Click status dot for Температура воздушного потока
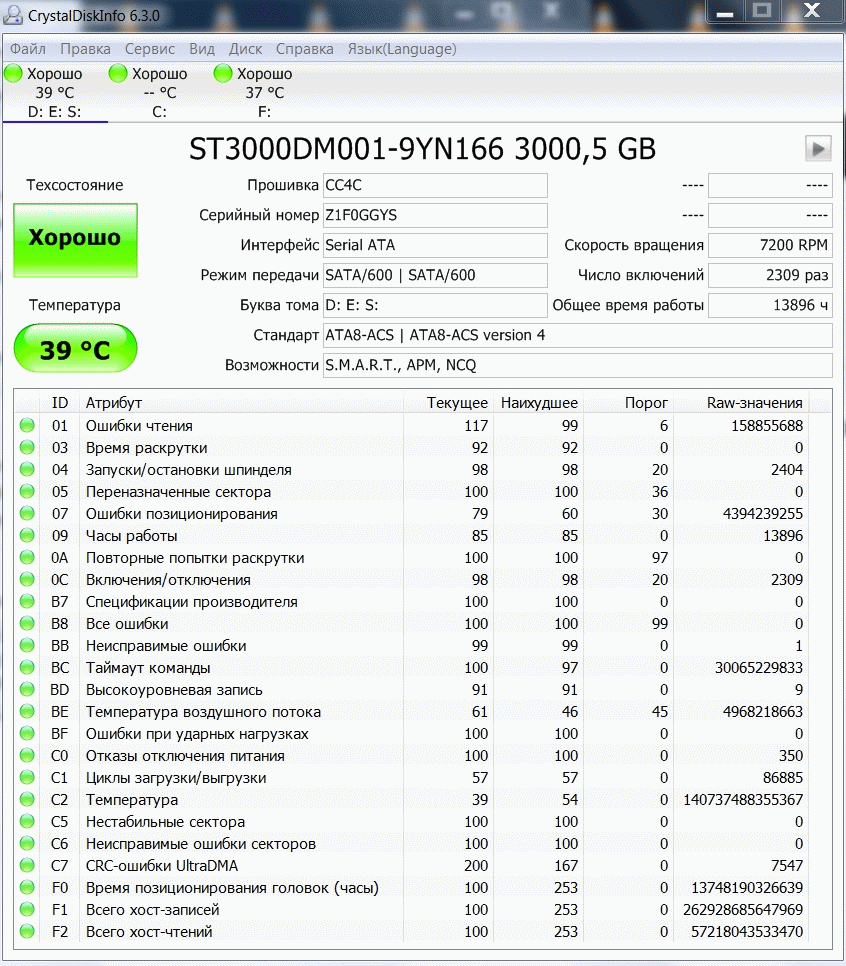The height and width of the screenshot is (966, 846). 27,711
